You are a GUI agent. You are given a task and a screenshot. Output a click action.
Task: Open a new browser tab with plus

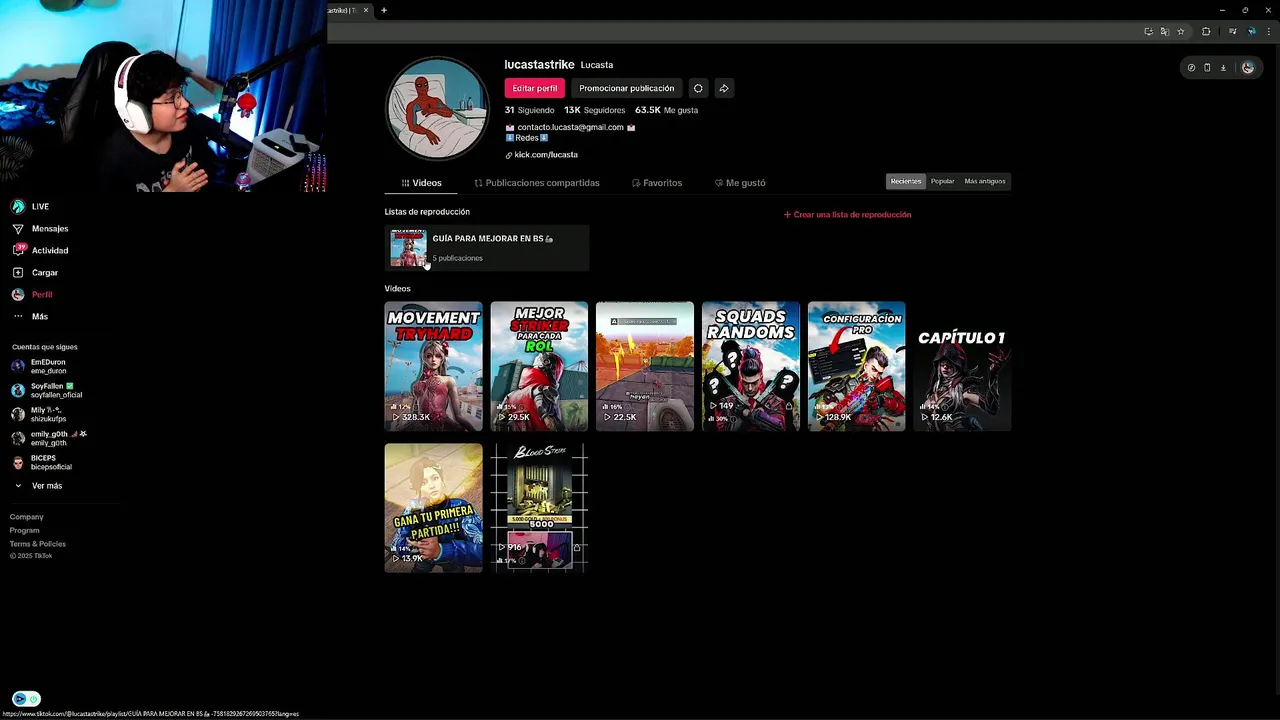click(x=384, y=10)
